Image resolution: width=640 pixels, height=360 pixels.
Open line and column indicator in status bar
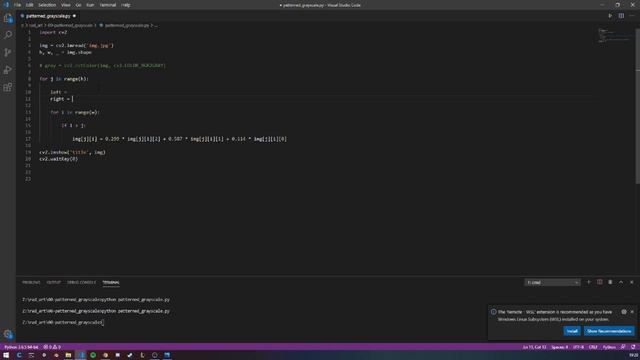pyautogui.click(x=534, y=347)
